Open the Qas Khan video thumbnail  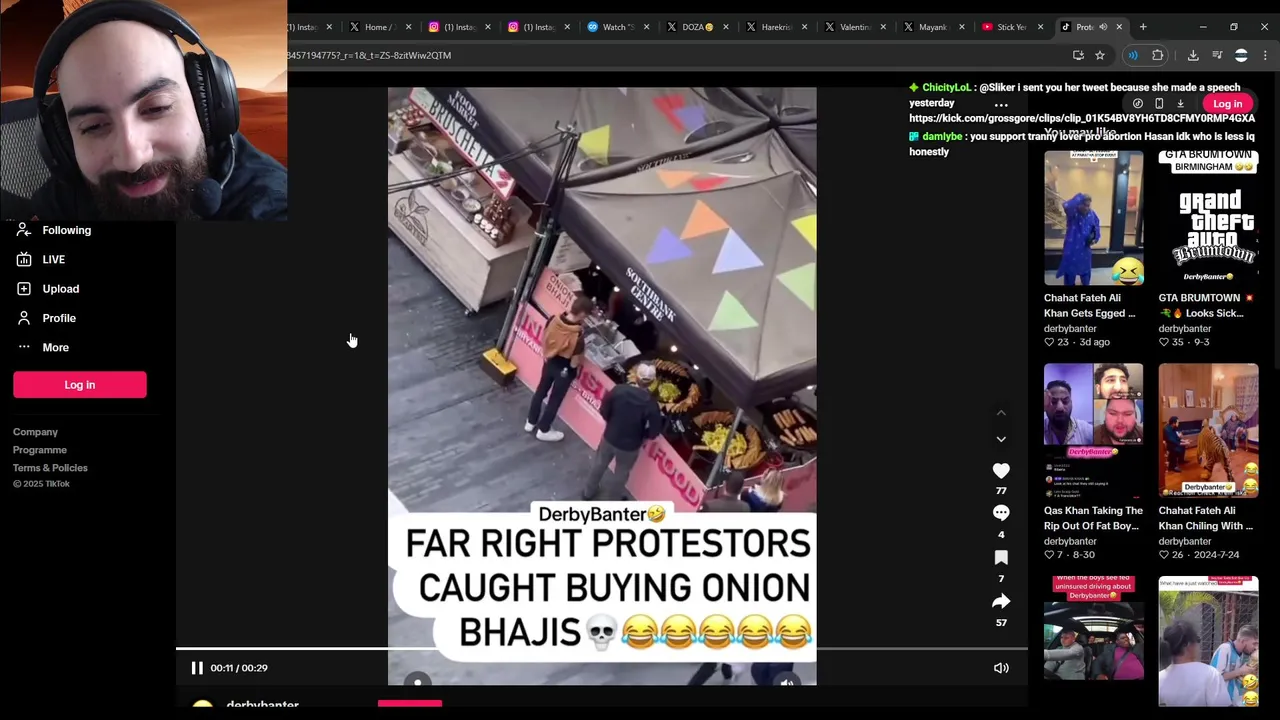pyautogui.click(x=1093, y=431)
